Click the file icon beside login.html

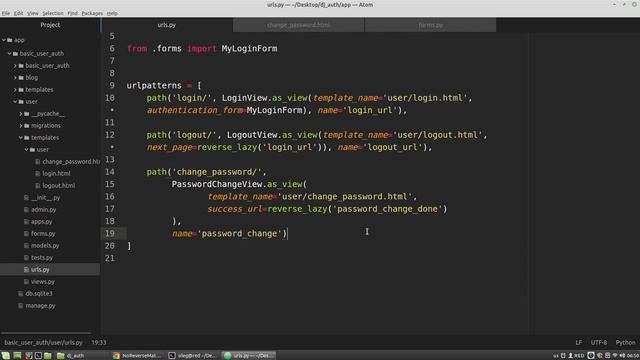38,173
